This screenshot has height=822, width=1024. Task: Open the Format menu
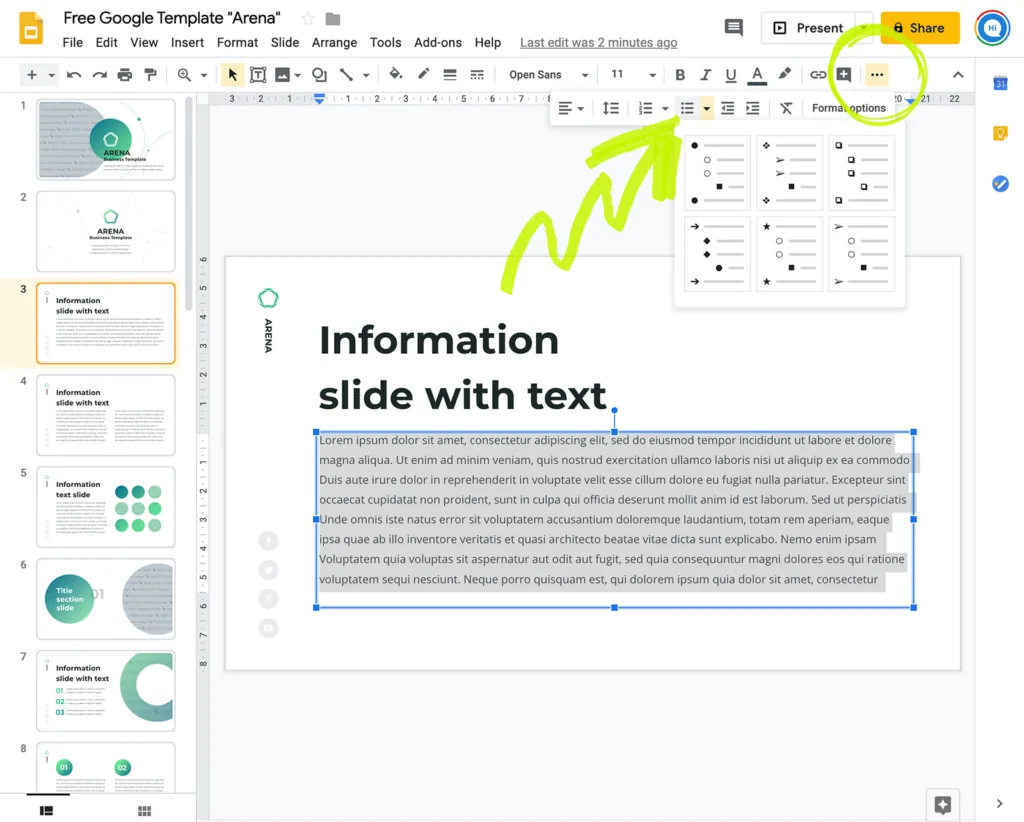pos(237,42)
